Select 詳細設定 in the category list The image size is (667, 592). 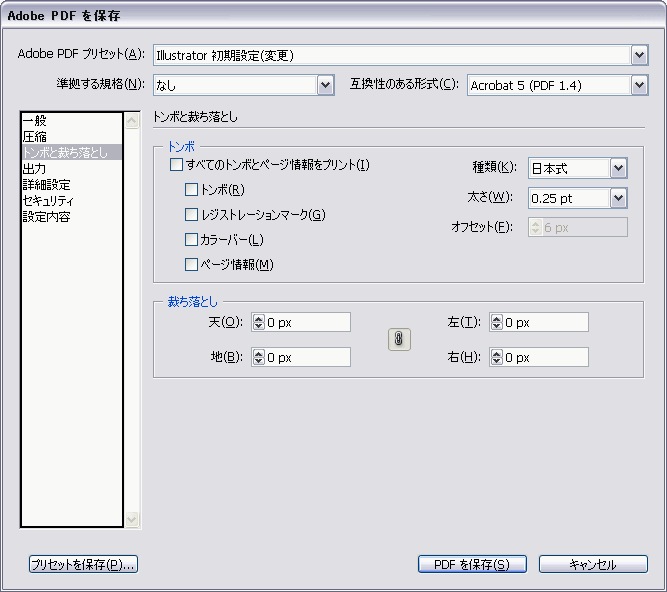coord(71,185)
